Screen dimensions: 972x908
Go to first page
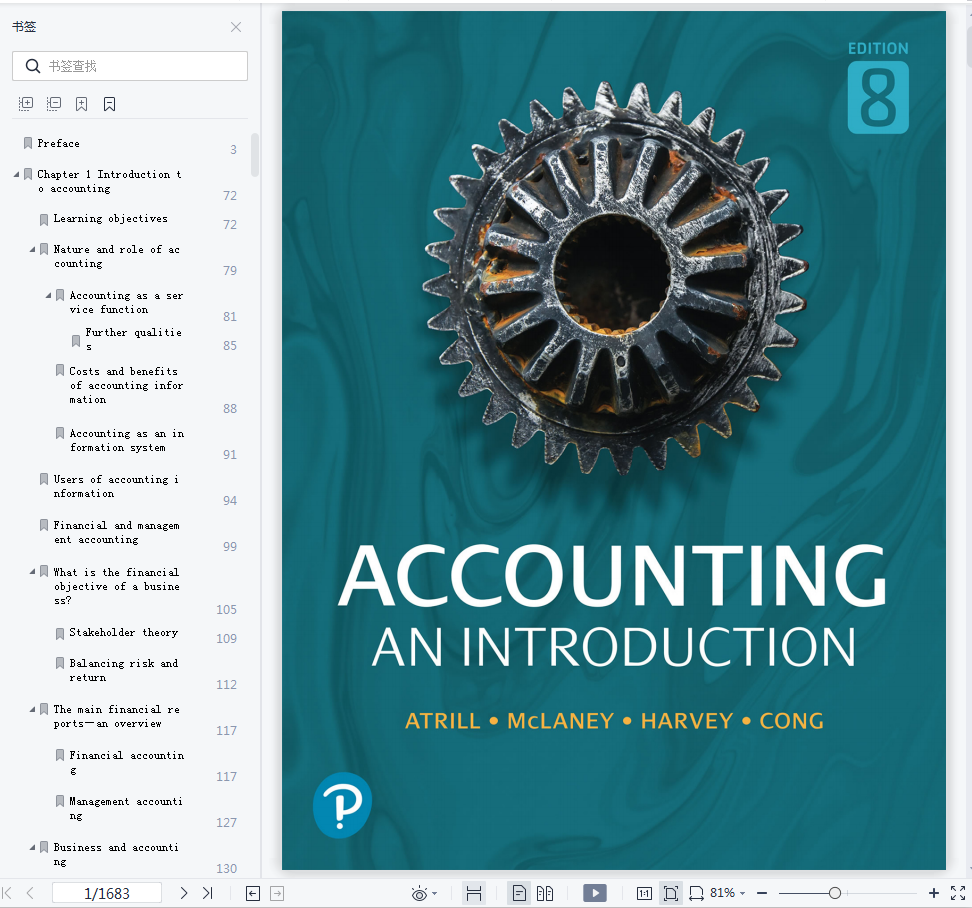coord(7,893)
